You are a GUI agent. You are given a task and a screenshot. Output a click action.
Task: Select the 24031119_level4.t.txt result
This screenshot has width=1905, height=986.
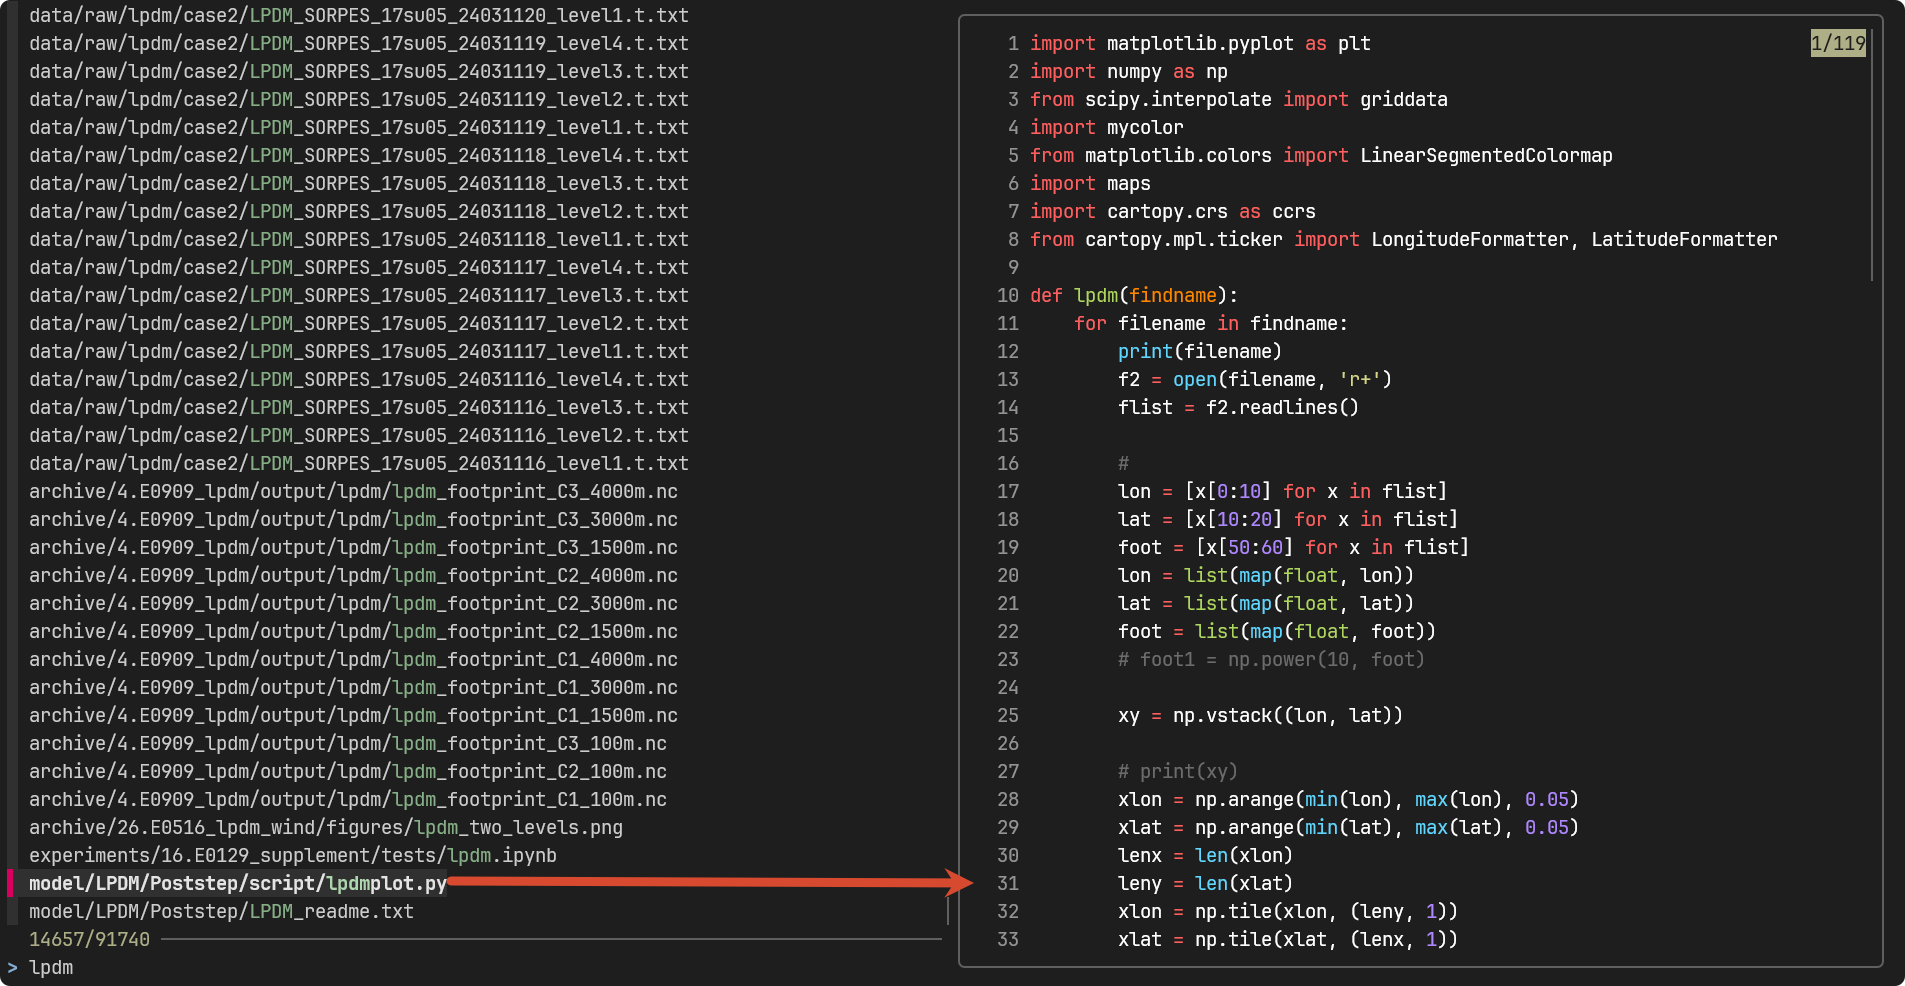click(359, 43)
